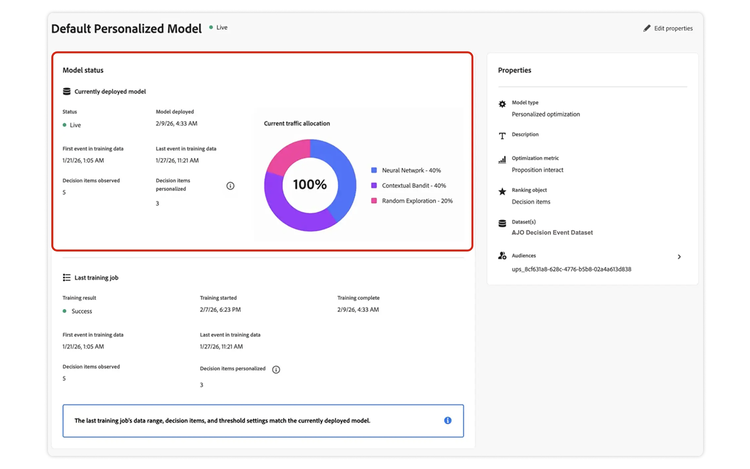
Task: Click the Dataset(s) database icon
Action: pos(502,223)
